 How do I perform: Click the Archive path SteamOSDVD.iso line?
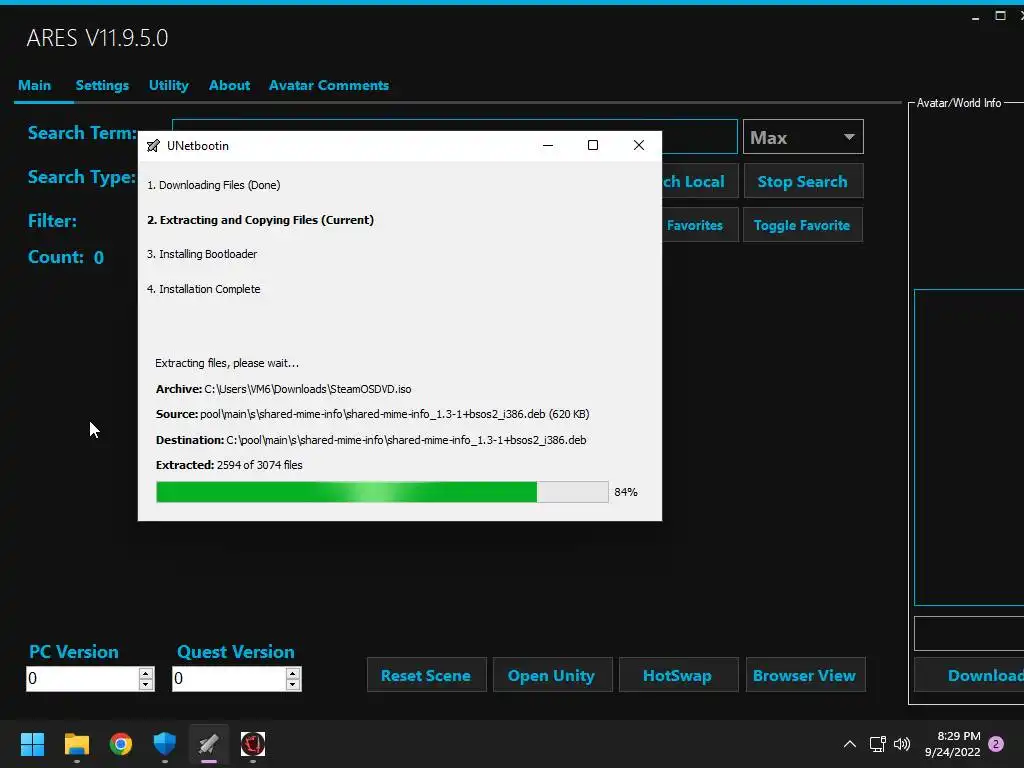283,389
